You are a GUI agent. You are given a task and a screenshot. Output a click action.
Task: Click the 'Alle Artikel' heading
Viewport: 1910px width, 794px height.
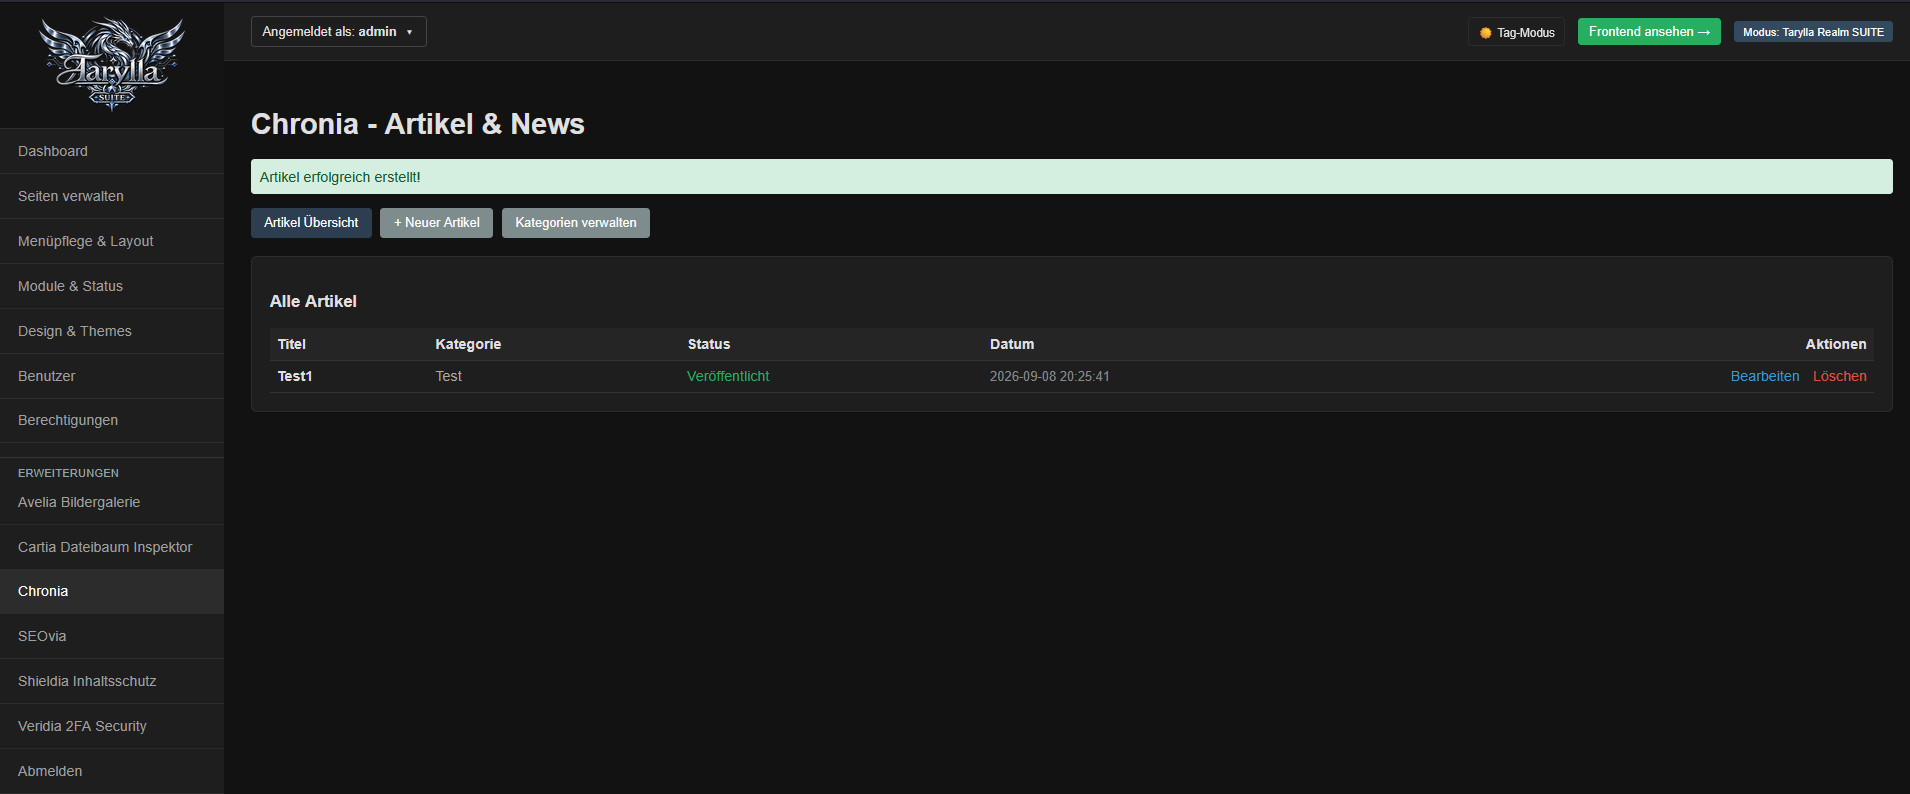pos(313,301)
